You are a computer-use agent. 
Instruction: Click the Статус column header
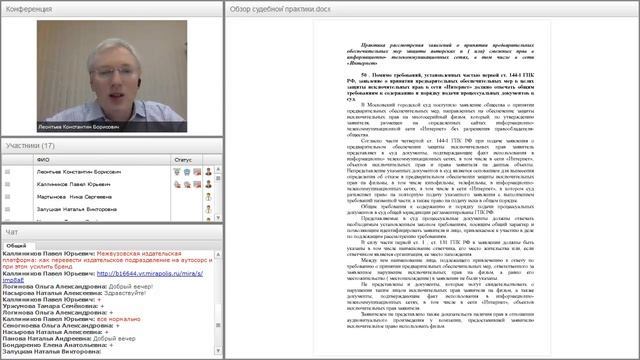[187, 160]
